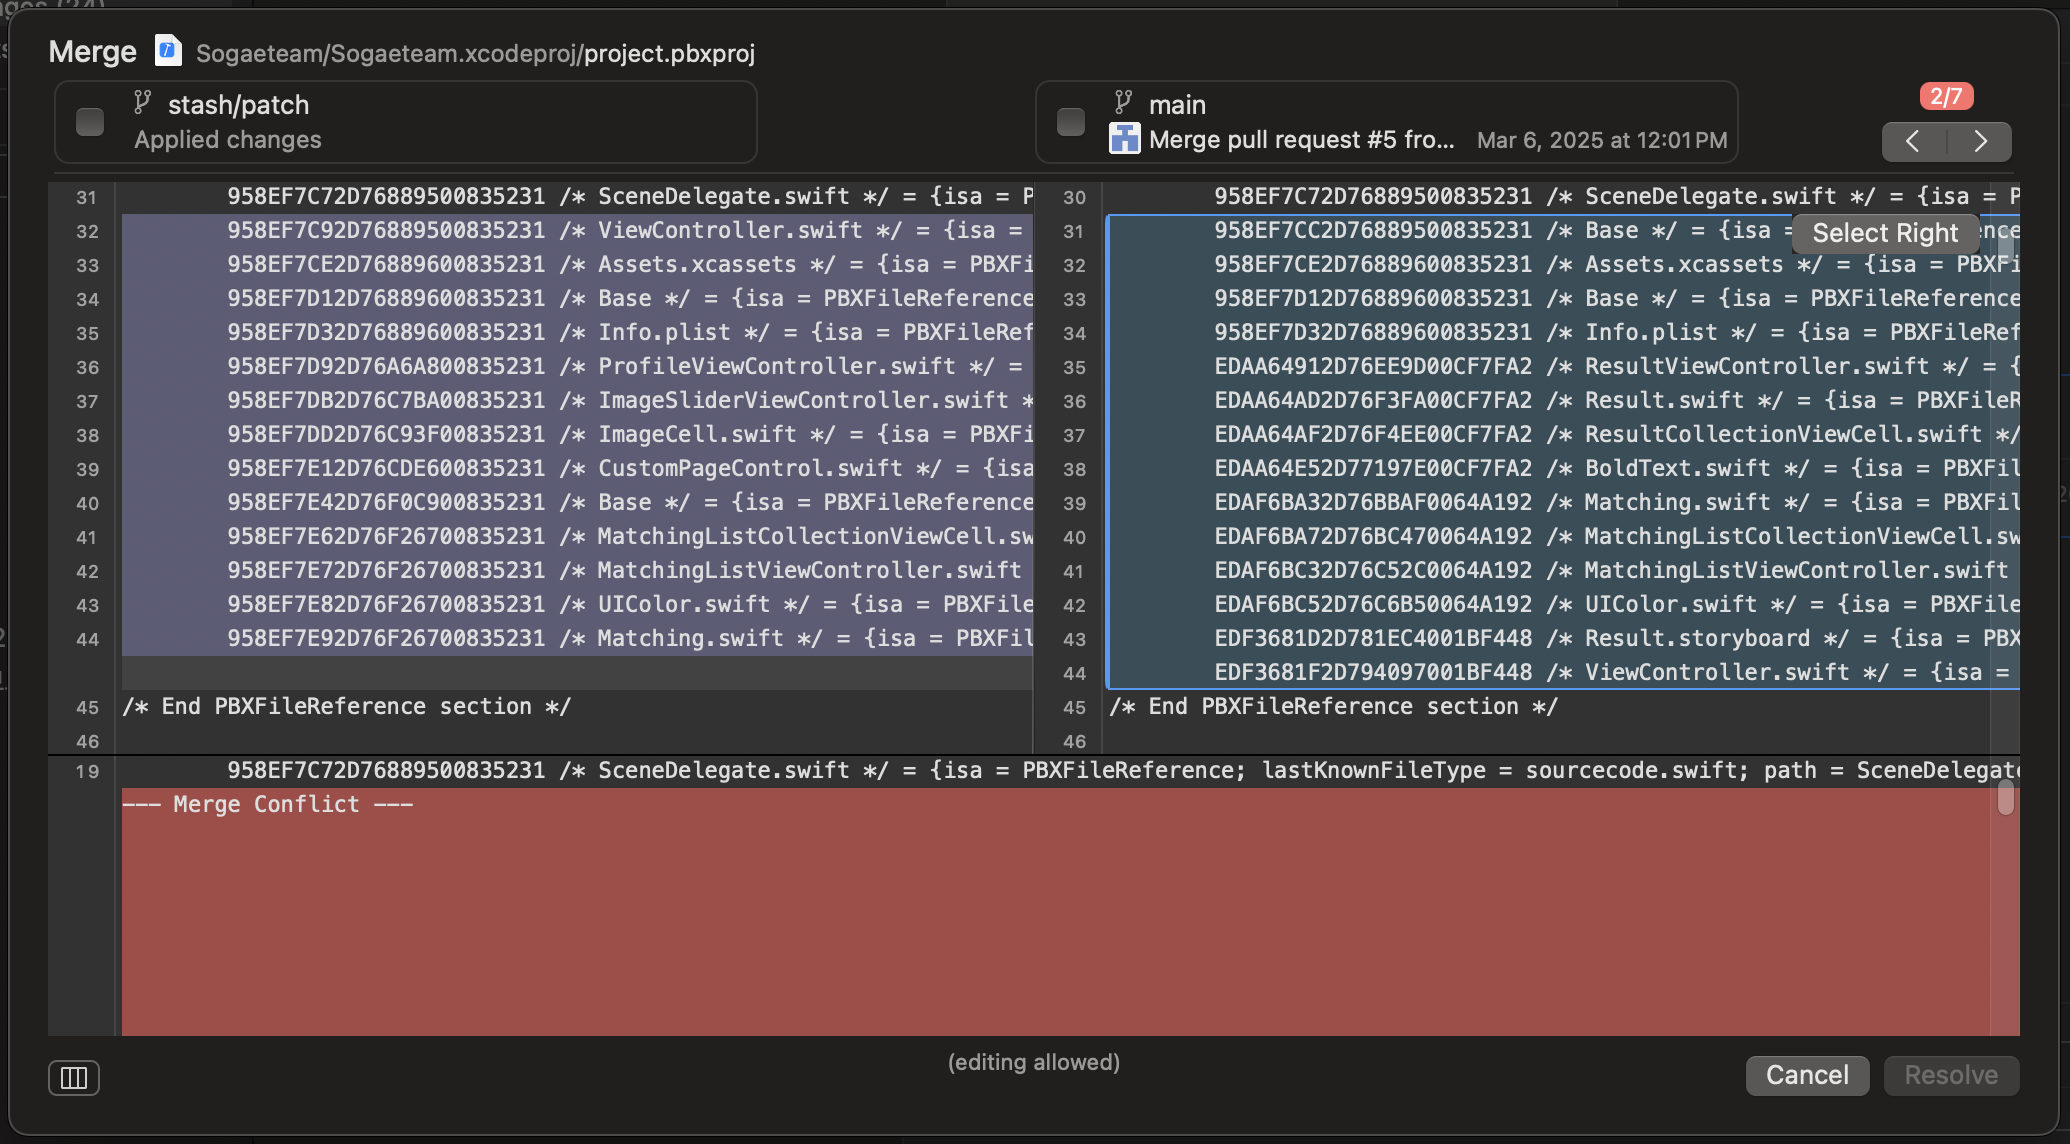This screenshot has width=2070, height=1144.
Task: Click the project.pbxproj file icon
Action: [168, 51]
